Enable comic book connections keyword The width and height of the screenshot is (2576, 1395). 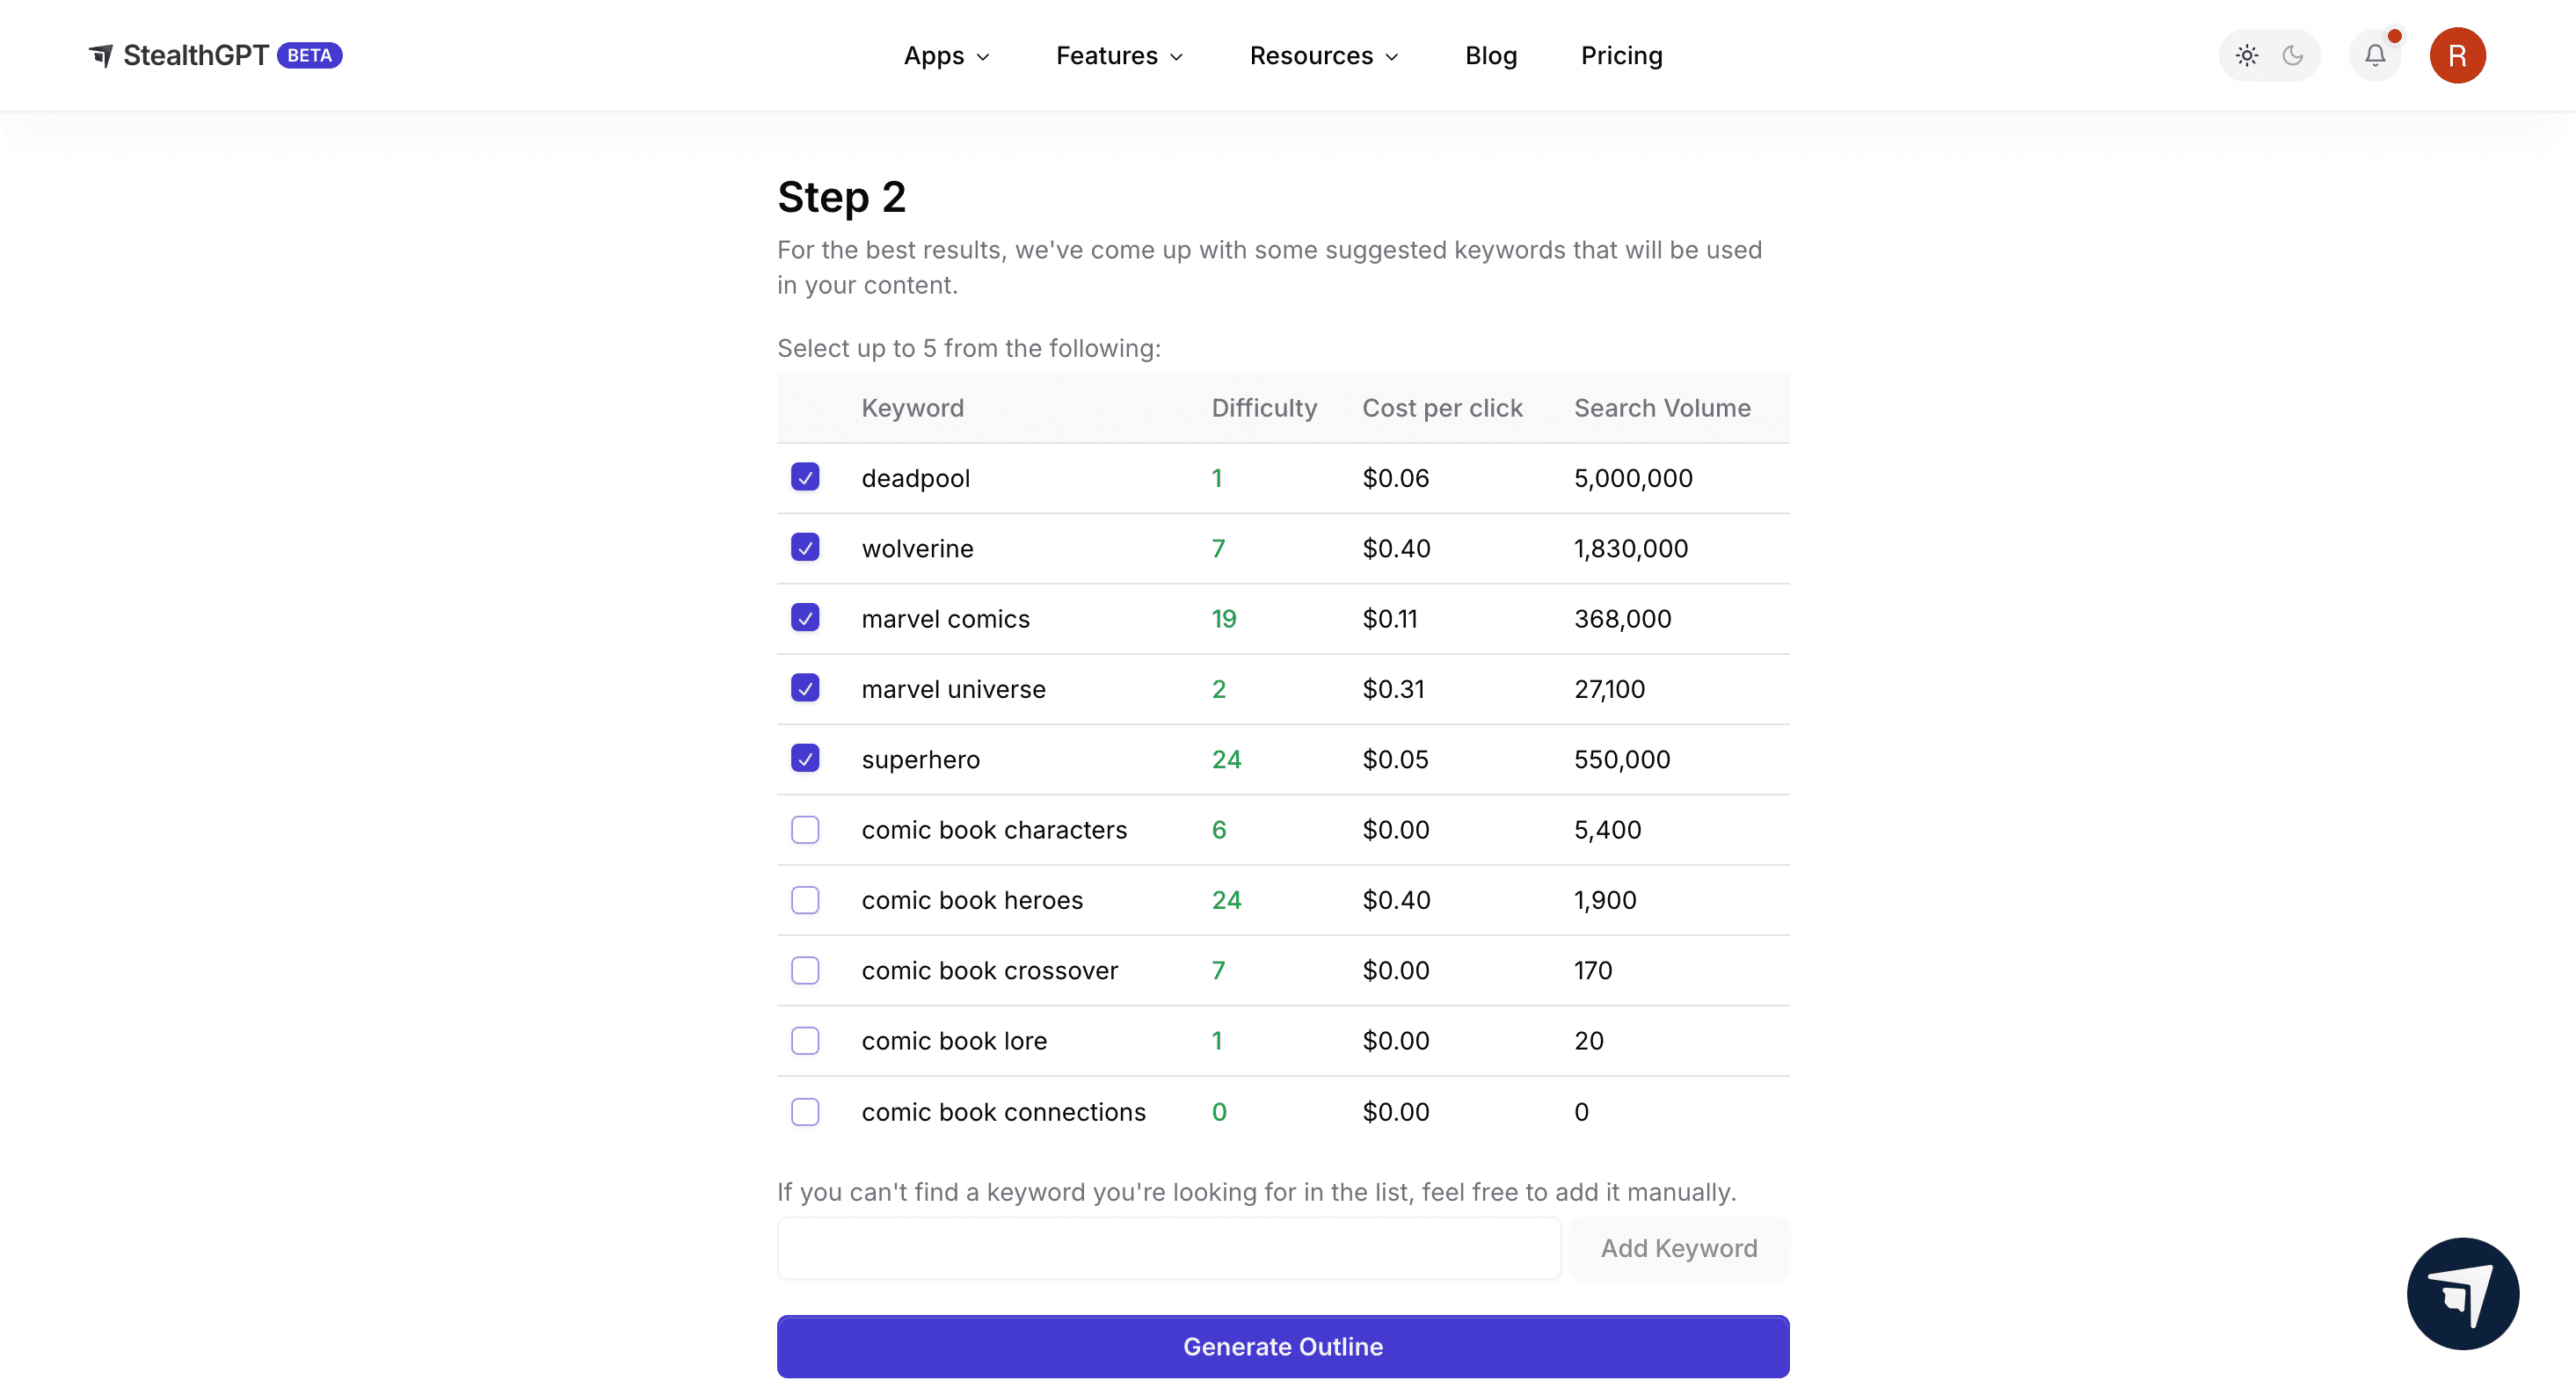click(x=805, y=1111)
